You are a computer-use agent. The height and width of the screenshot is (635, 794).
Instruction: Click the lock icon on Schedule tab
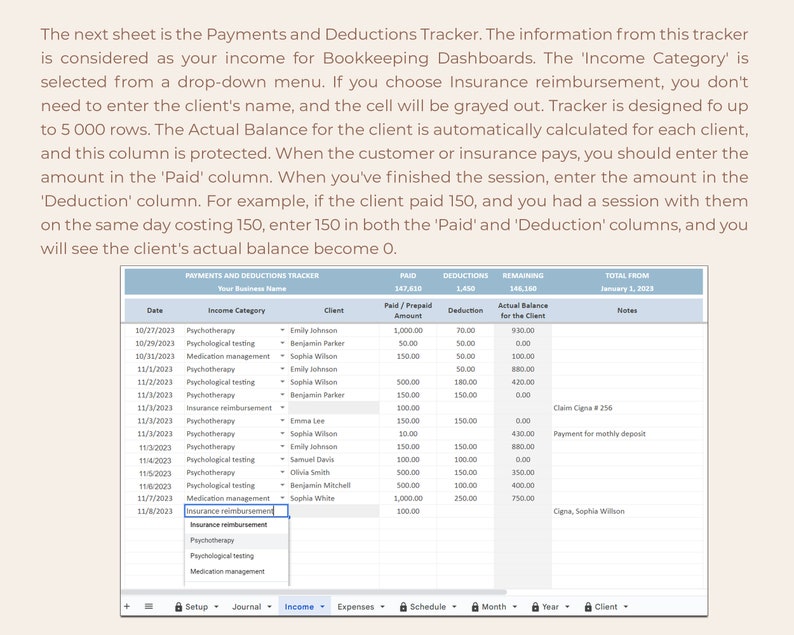403,607
